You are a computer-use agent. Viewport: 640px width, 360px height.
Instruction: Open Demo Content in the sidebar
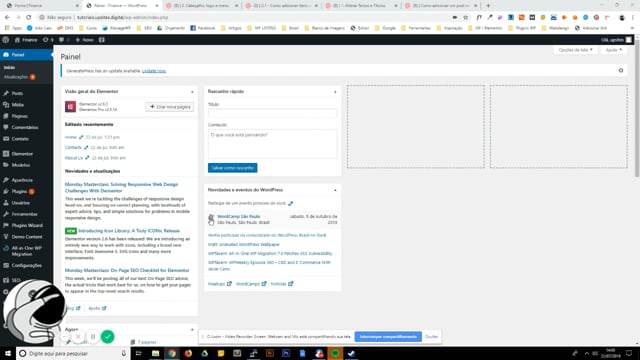(27, 237)
